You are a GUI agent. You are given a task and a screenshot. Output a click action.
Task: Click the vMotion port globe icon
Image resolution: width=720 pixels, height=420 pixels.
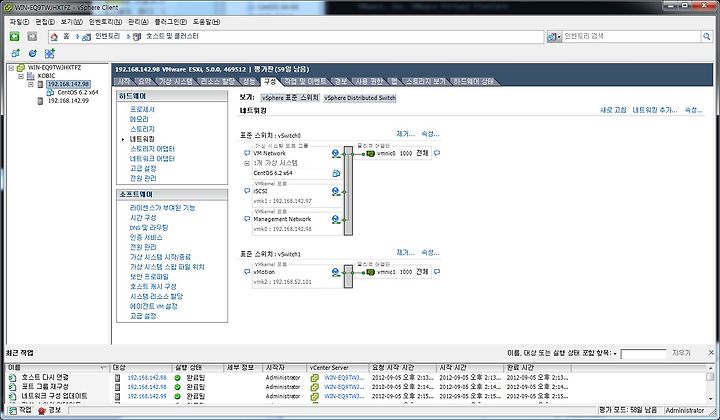(x=336, y=272)
